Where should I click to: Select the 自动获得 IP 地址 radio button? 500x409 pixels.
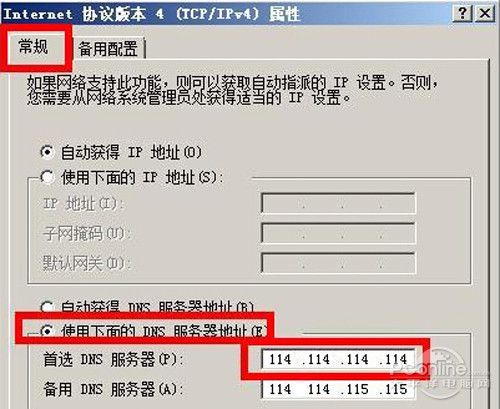[47, 152]
